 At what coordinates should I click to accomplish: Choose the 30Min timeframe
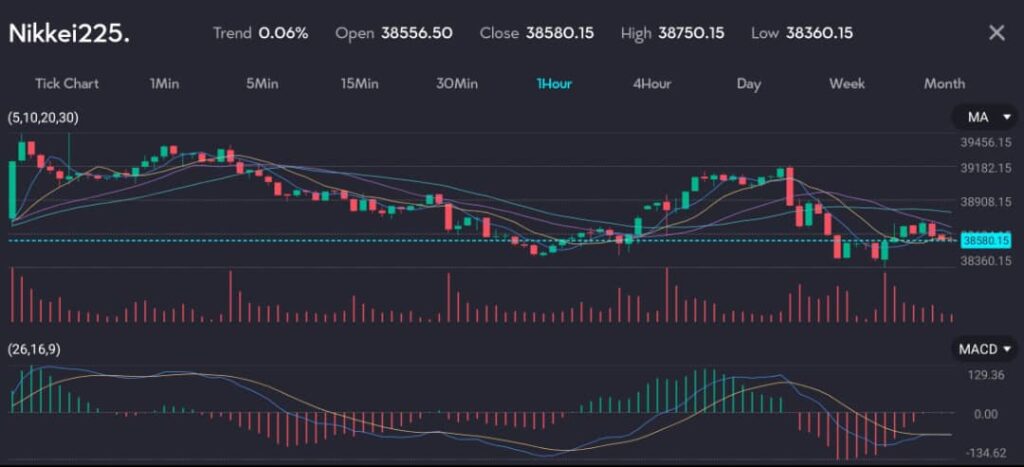coord(457,83)
